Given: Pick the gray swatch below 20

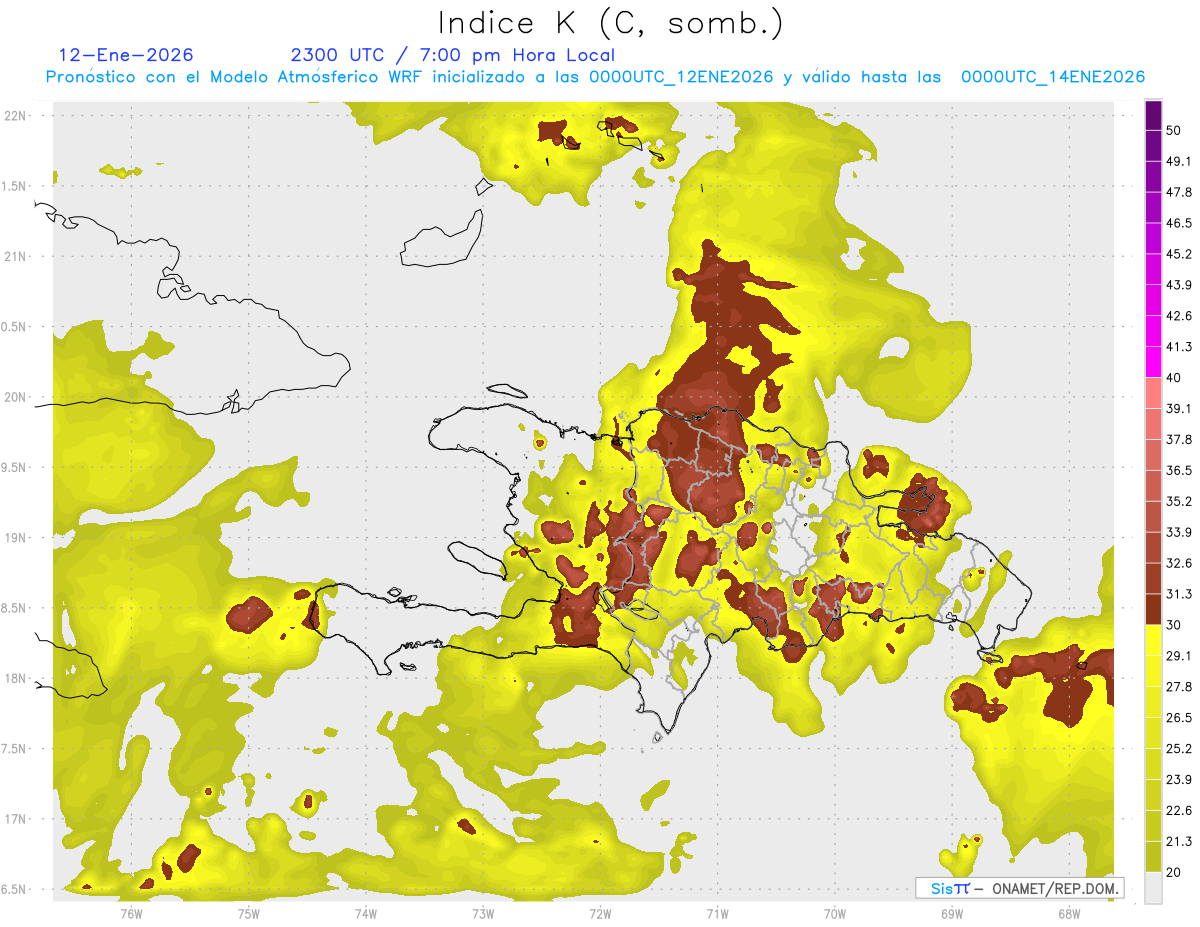Looking at the screenshot, I should [1154, 887].
